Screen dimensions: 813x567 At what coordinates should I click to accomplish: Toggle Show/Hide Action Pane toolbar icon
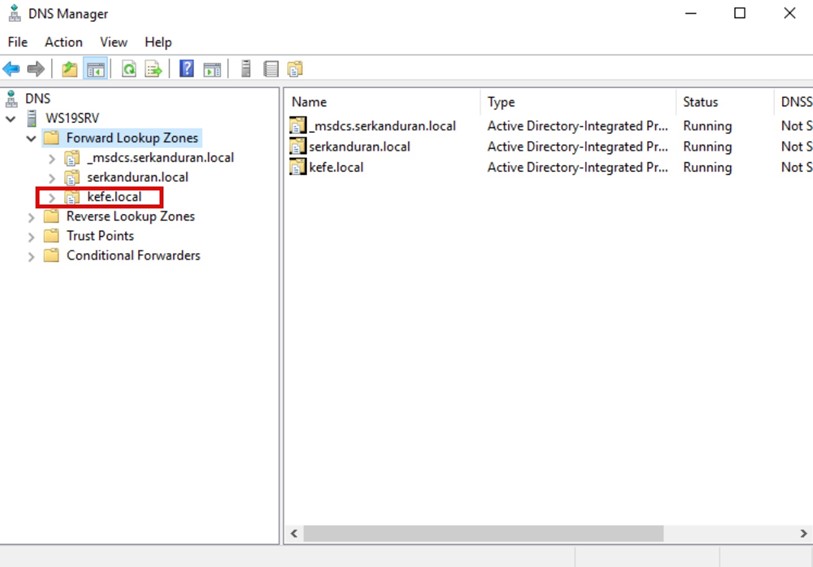[x=212, y=68]
